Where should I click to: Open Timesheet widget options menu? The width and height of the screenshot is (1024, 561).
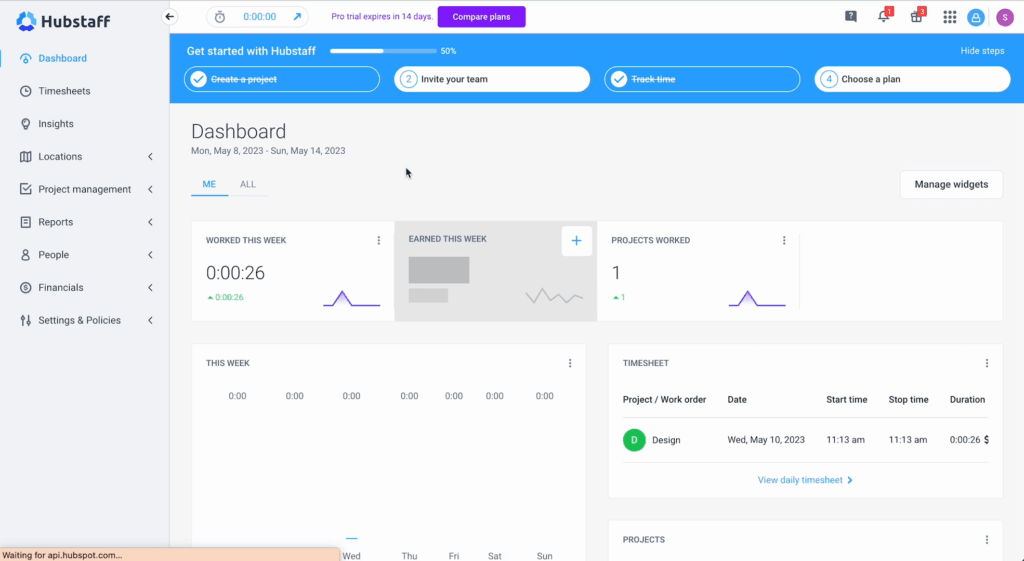coord(987,363)
